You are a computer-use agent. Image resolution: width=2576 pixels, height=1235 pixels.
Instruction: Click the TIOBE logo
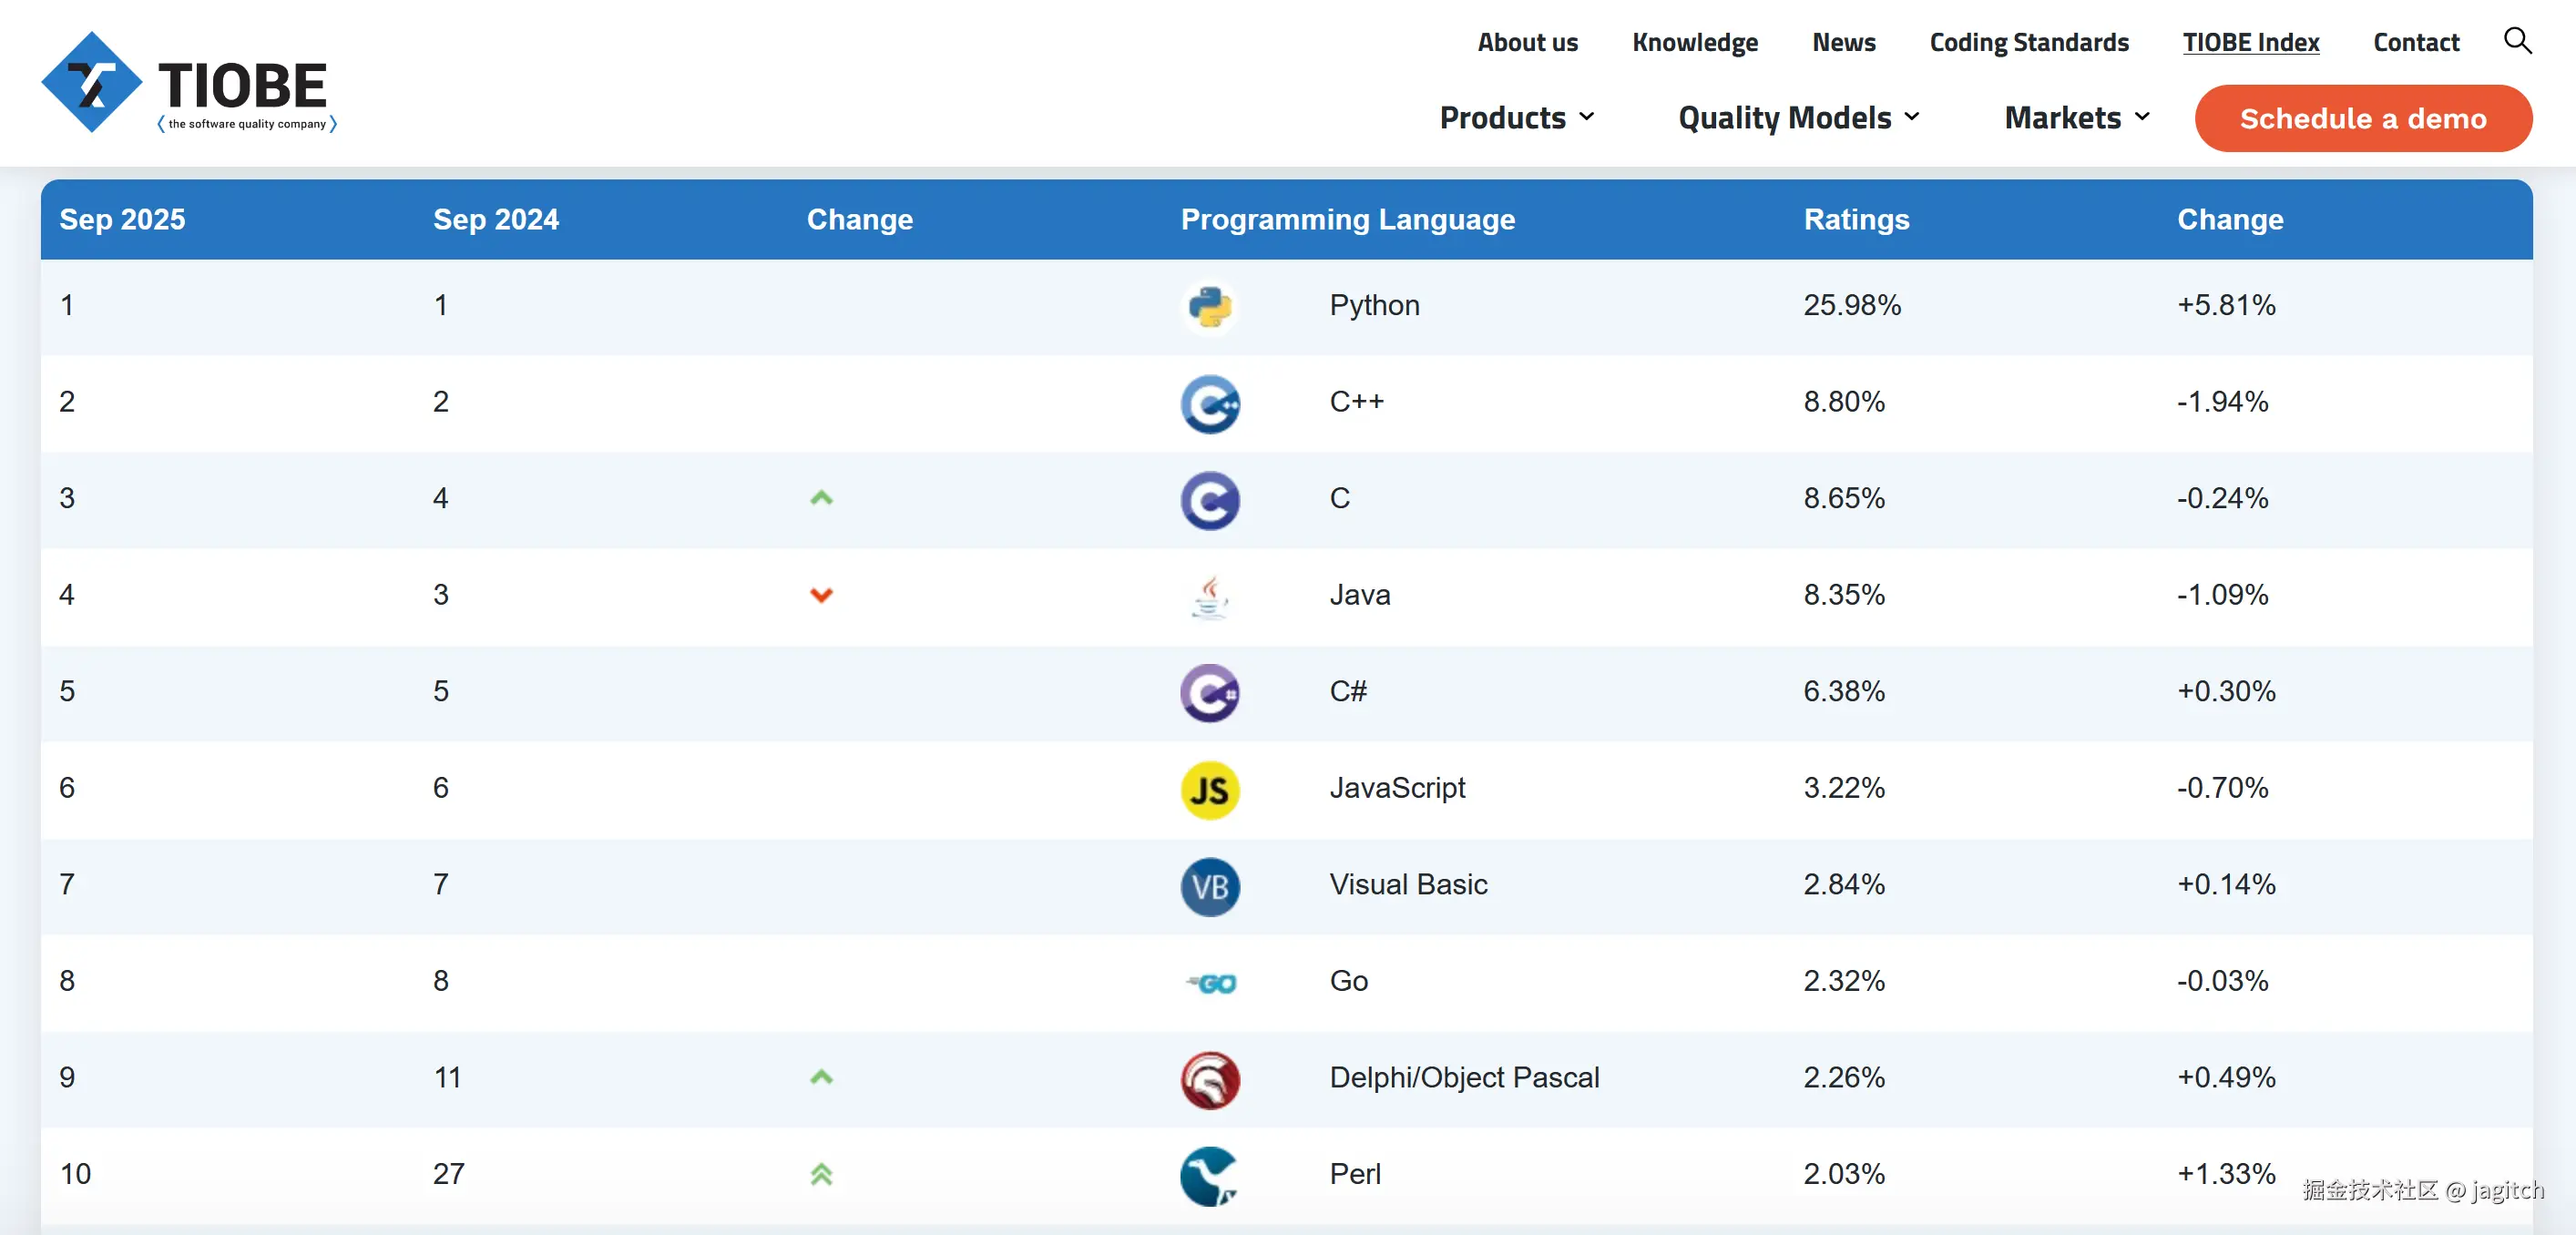point(189,83)
